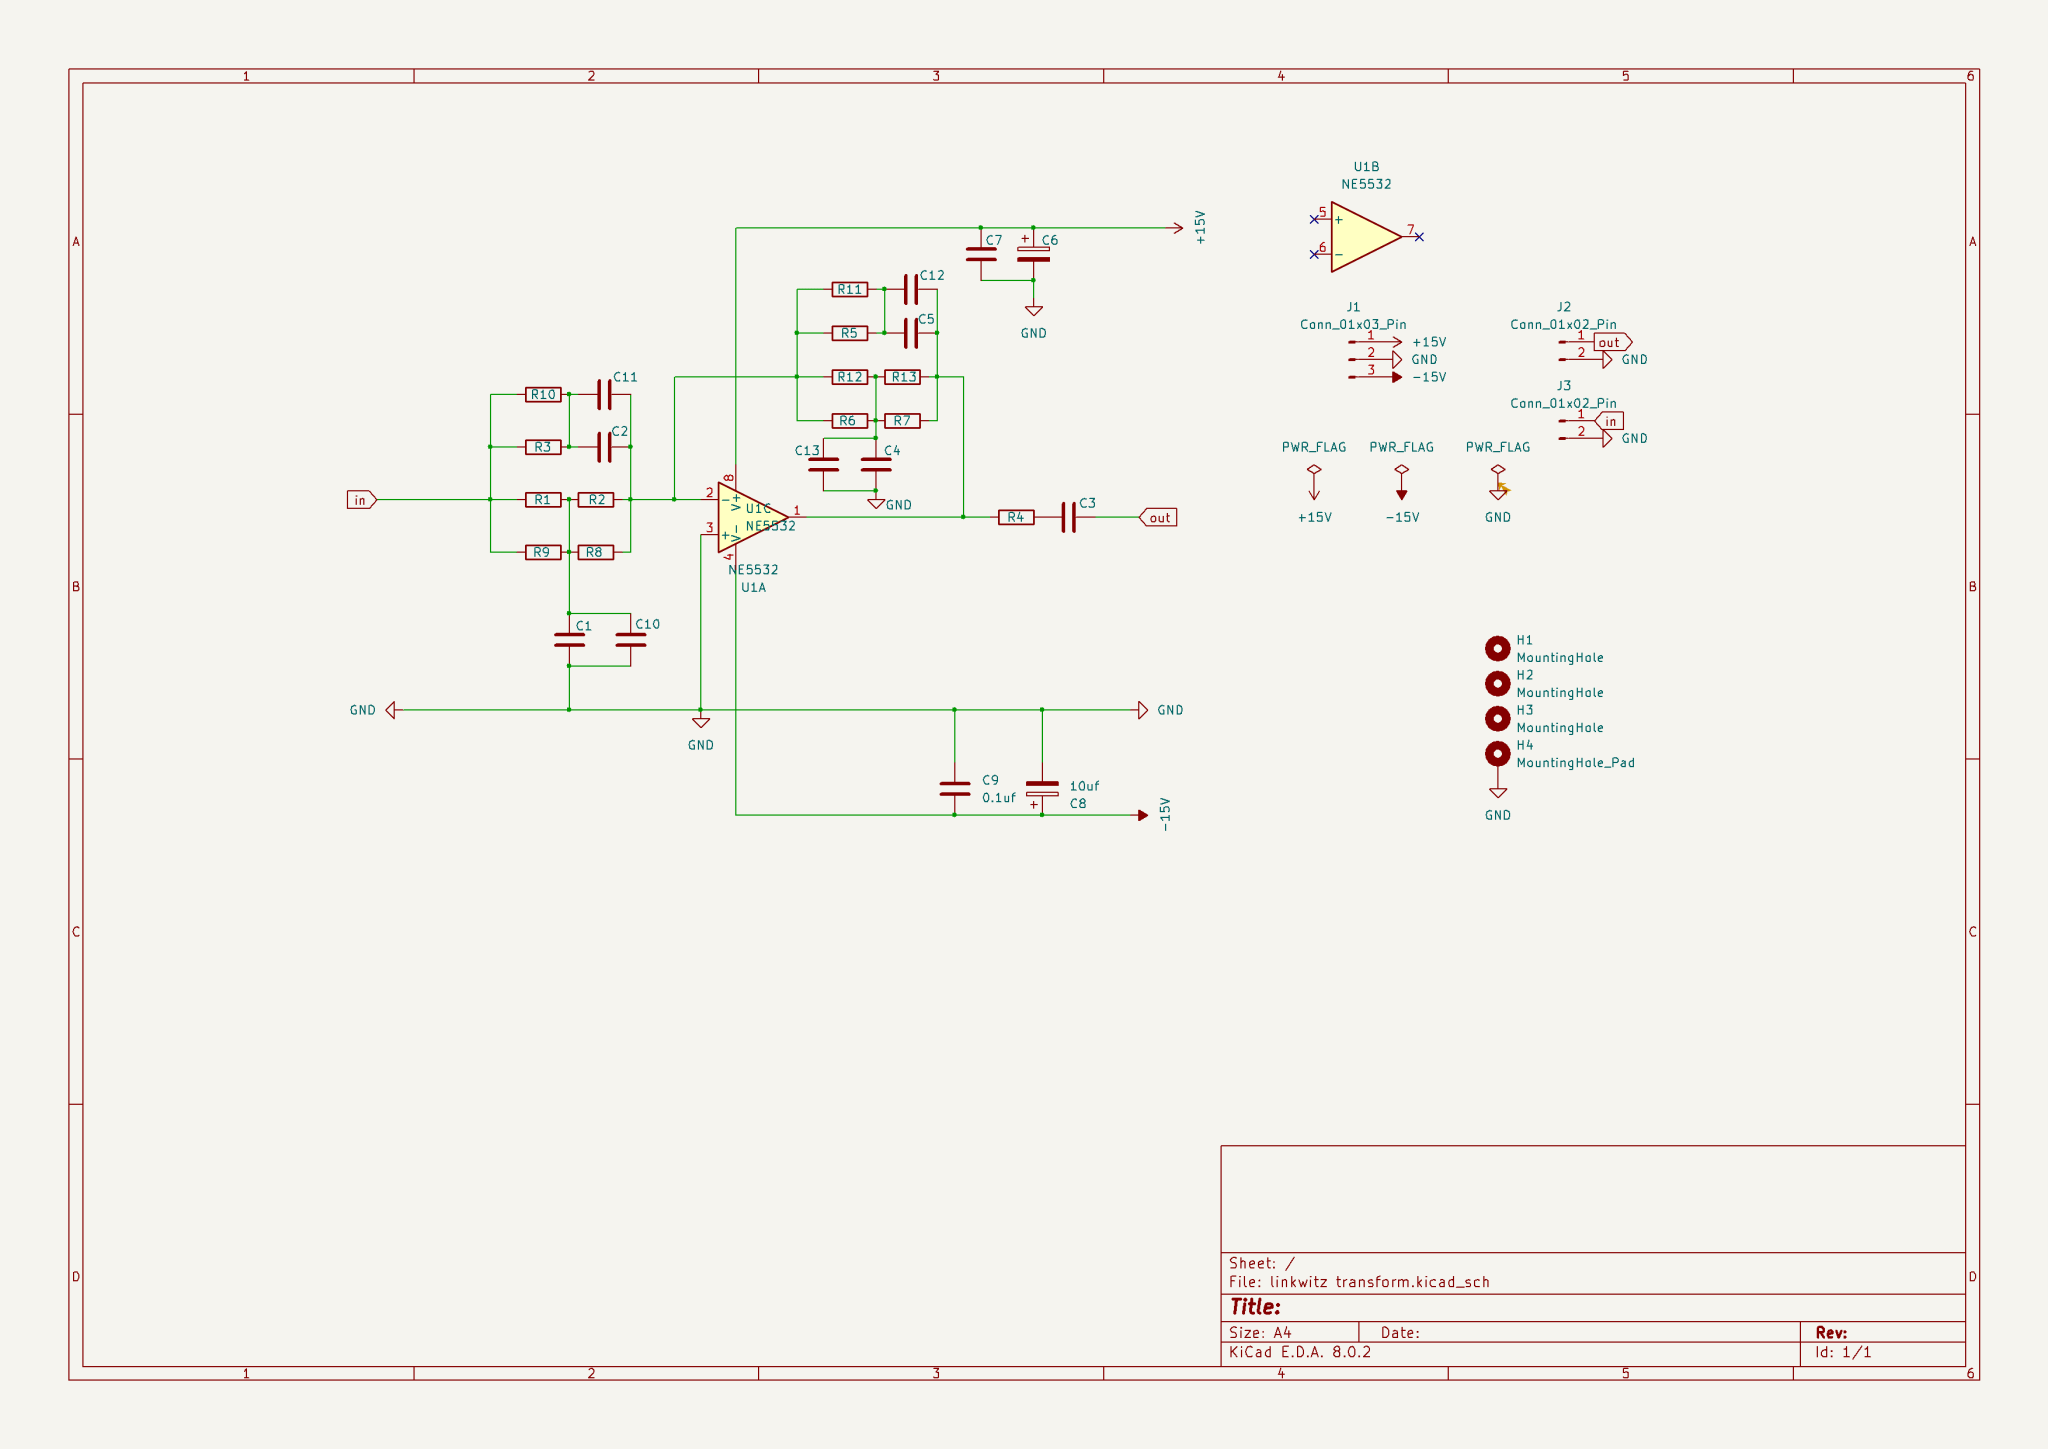Screen dimensions: 2048x1449
Task: Click resistor R5 symbol
Action: point(850,333)
